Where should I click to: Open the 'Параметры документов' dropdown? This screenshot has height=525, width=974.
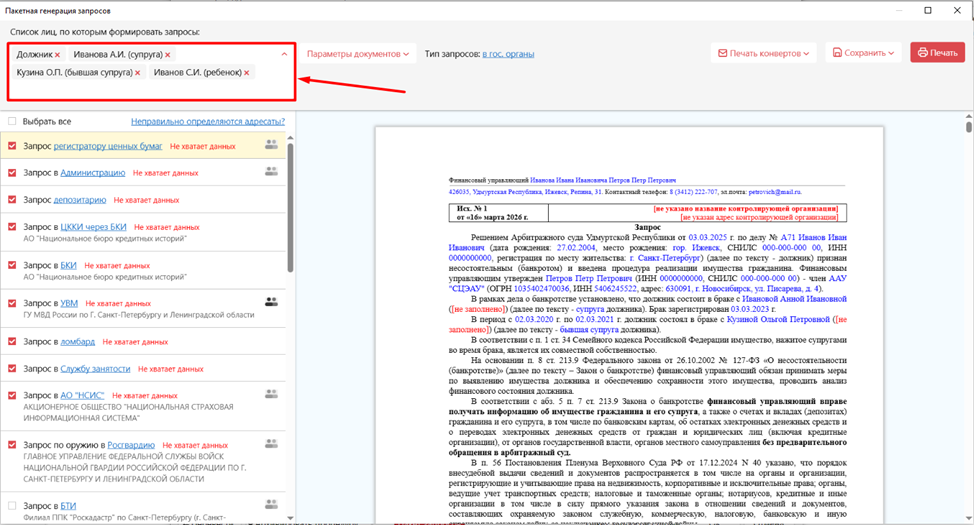coord(358,53)
